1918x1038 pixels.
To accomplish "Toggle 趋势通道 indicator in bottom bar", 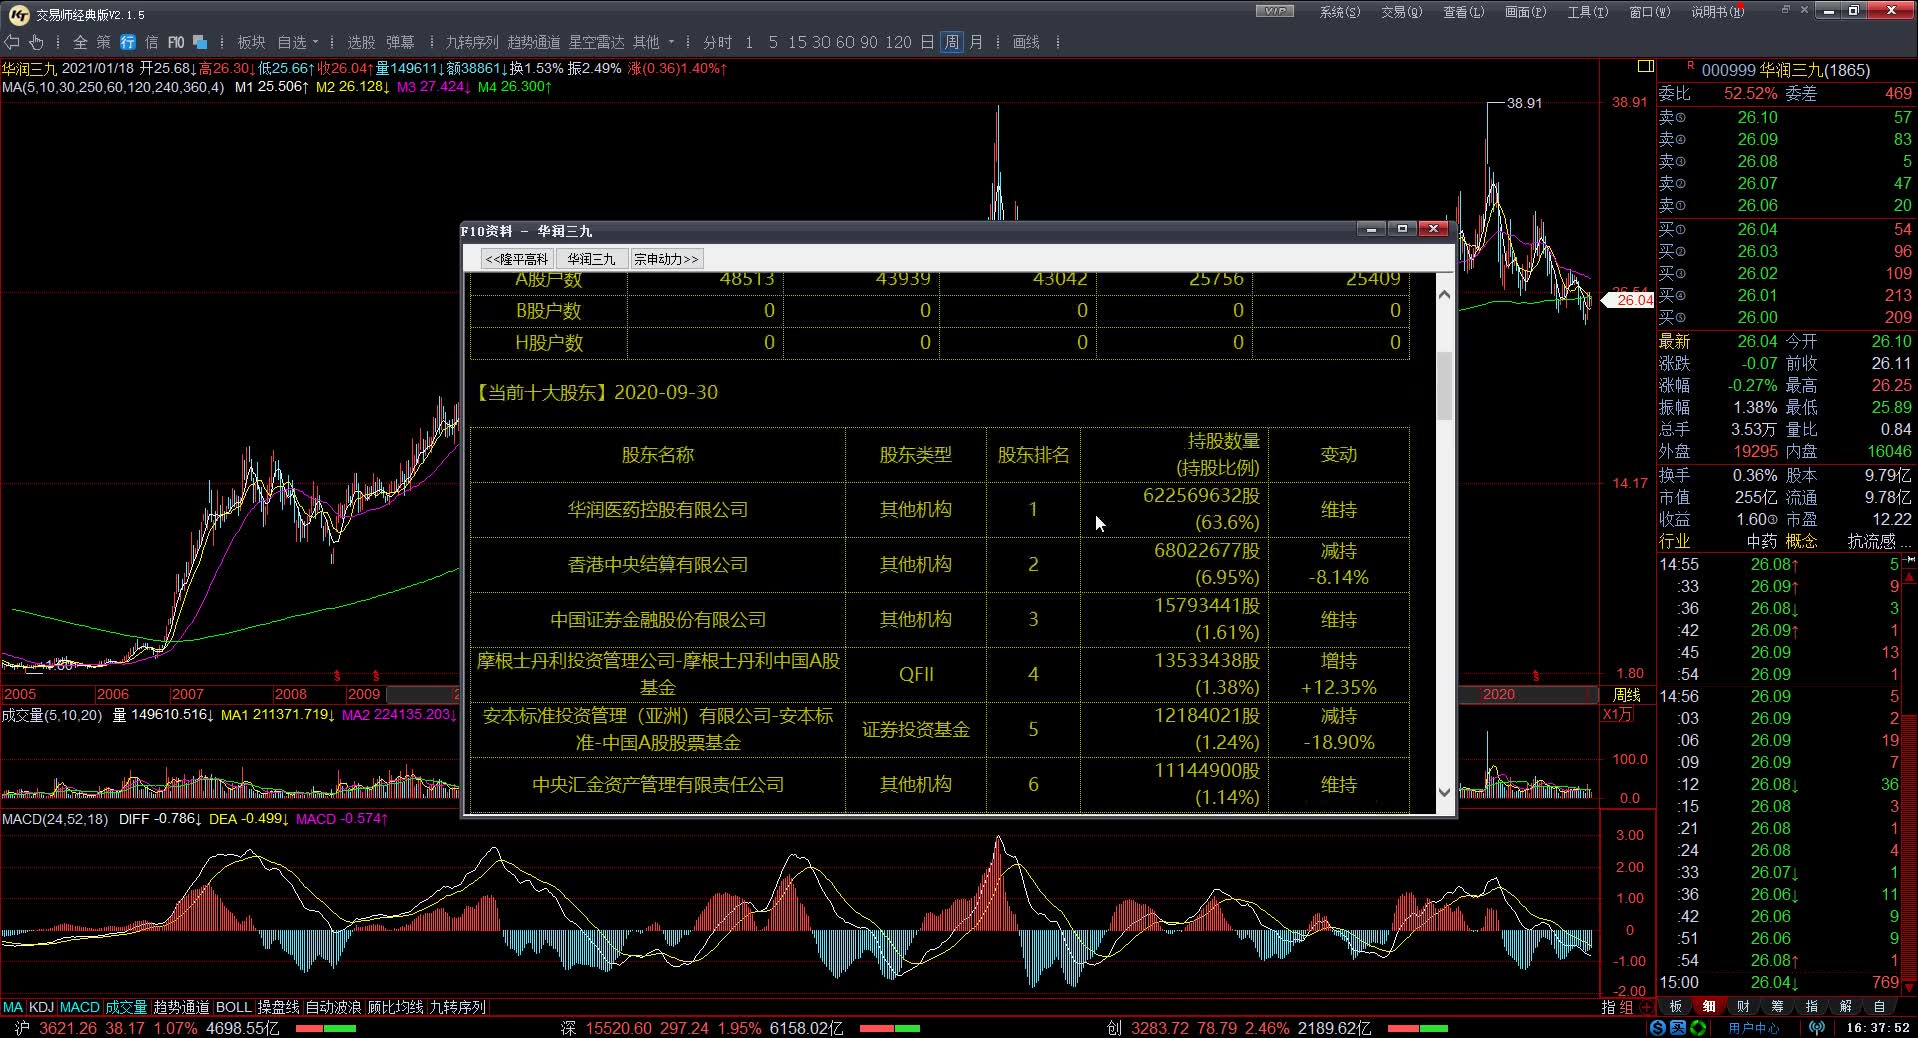I will 181,1007.
